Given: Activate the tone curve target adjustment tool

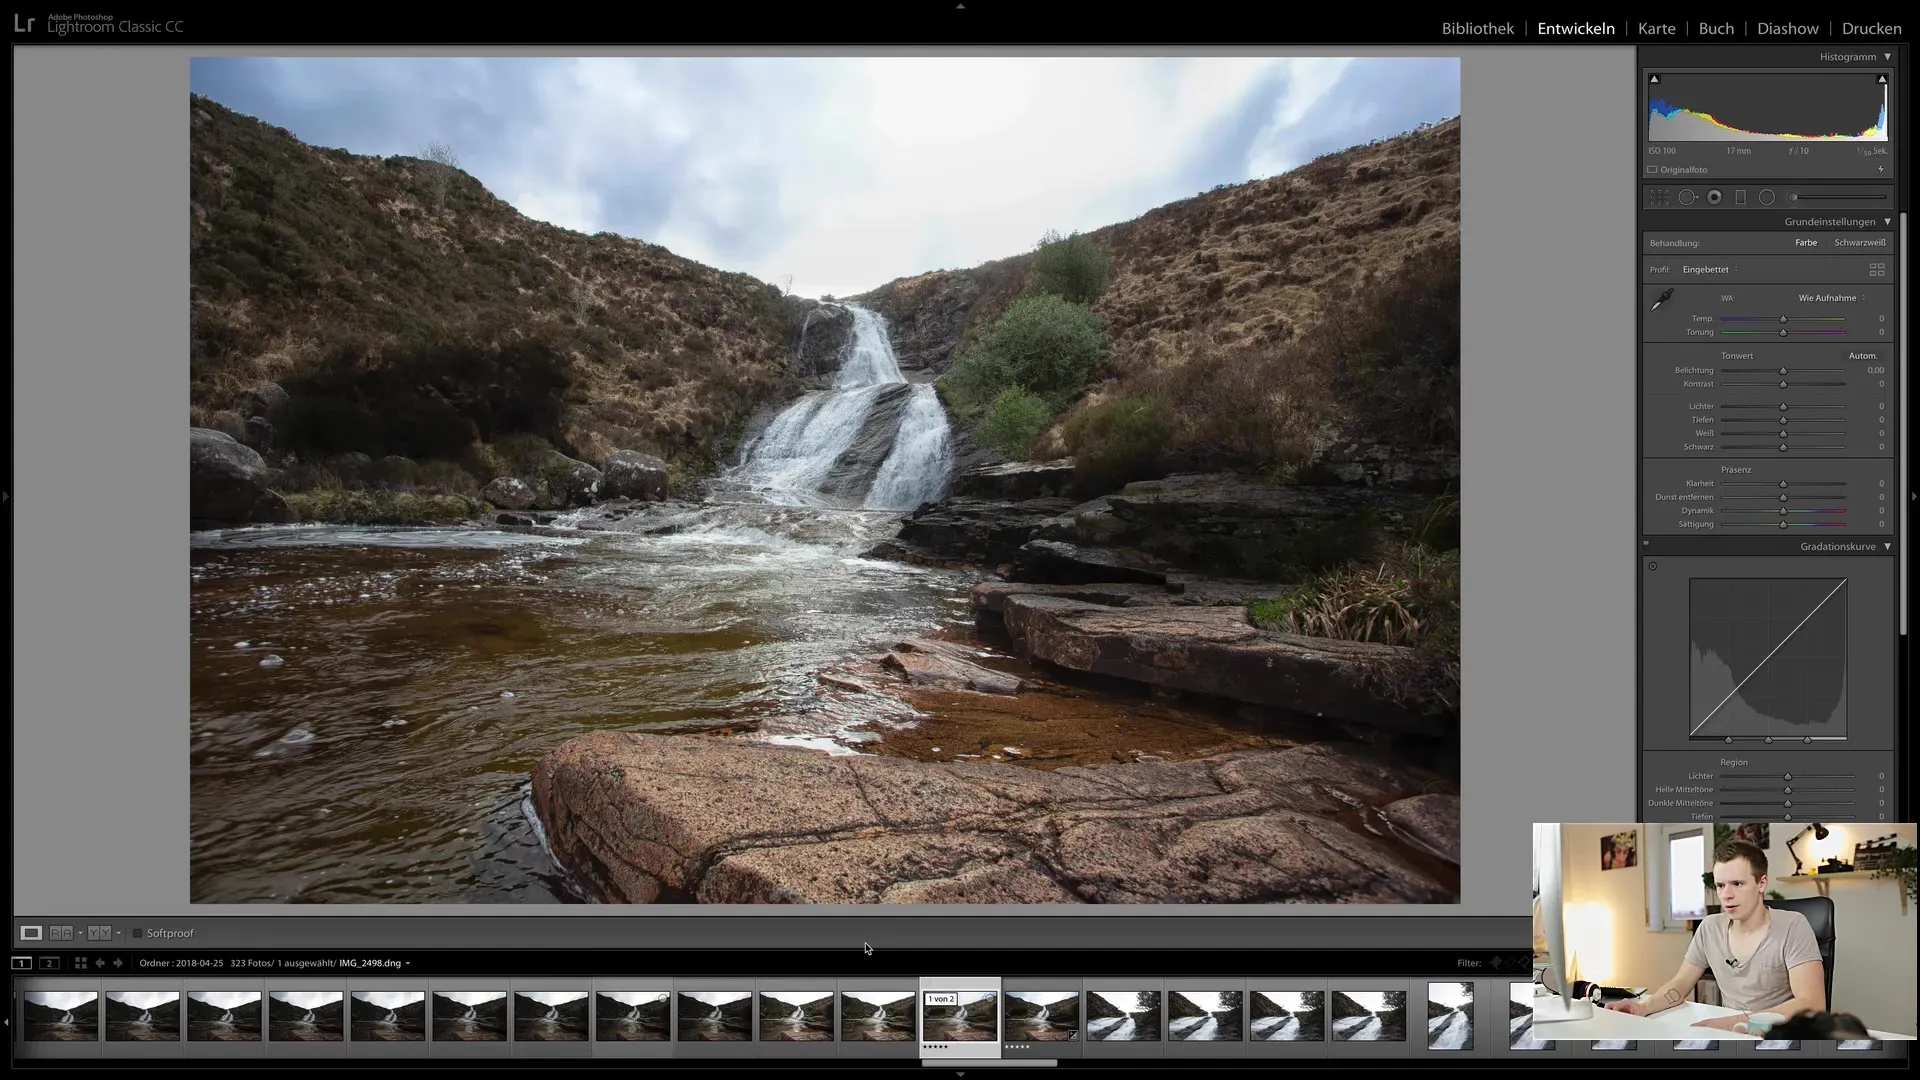Looking at the screenshot, I should click(x=1653, y=566).
